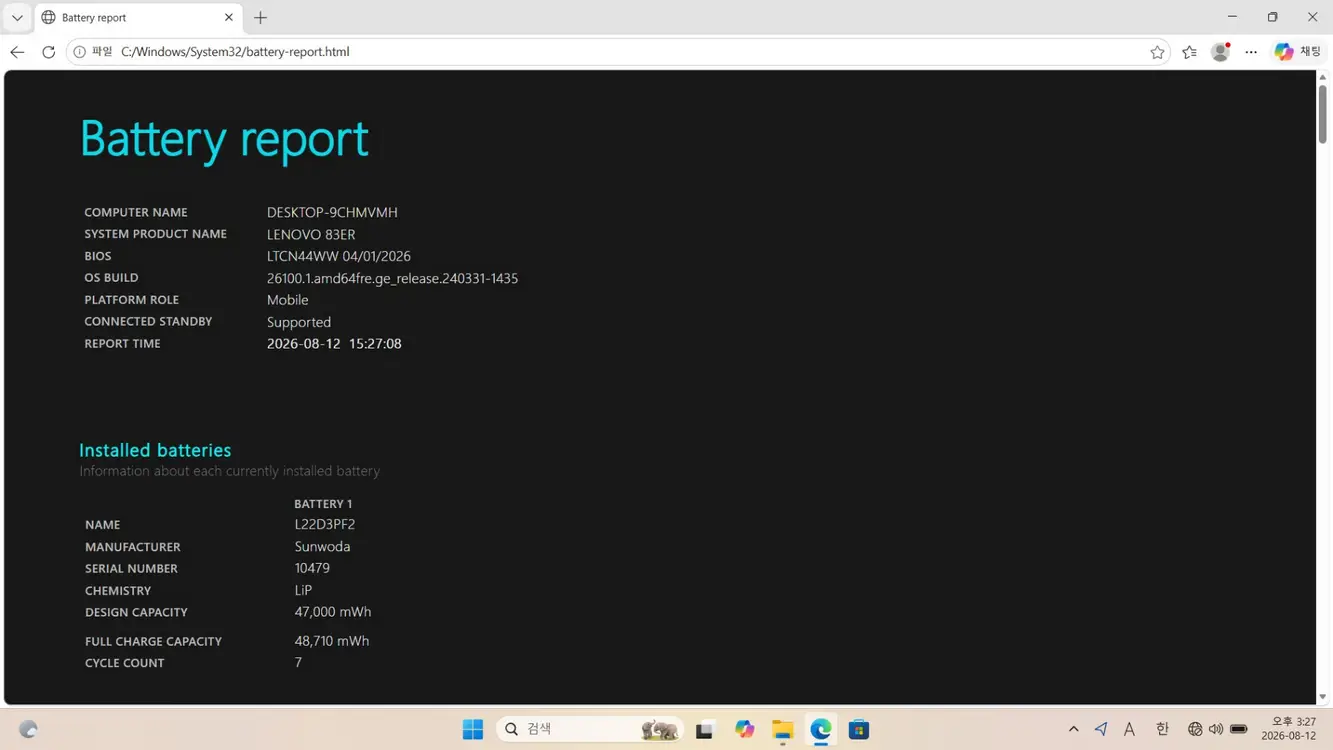Click the COMPUTER NAME label
The width and height of the screenshot is (1333, 750).
coord(136,212)
